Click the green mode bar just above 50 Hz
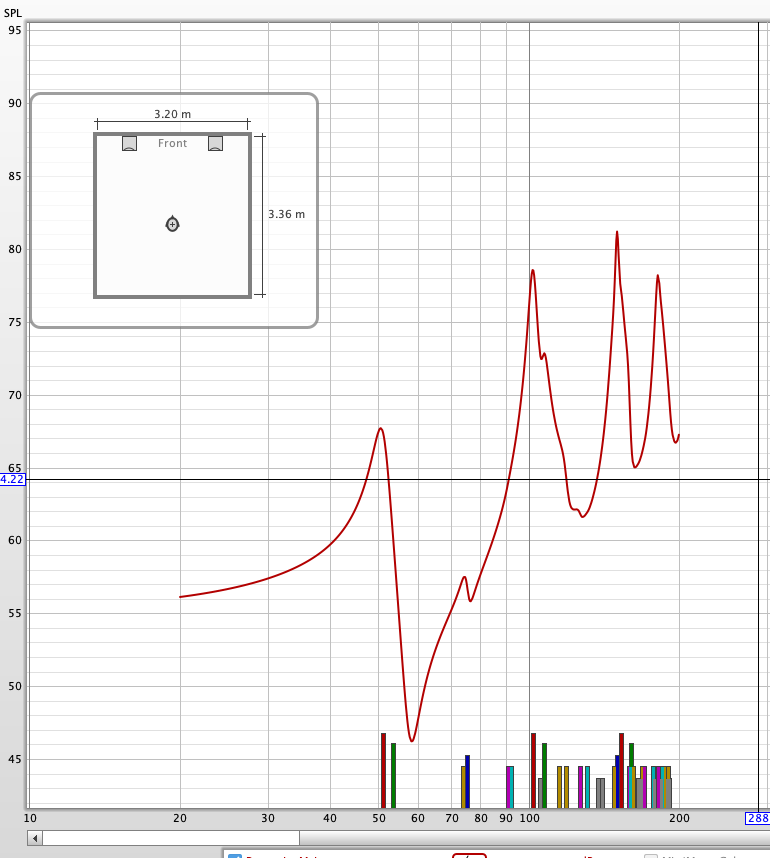This screenshot has width=770, height=858. (394, 775)
